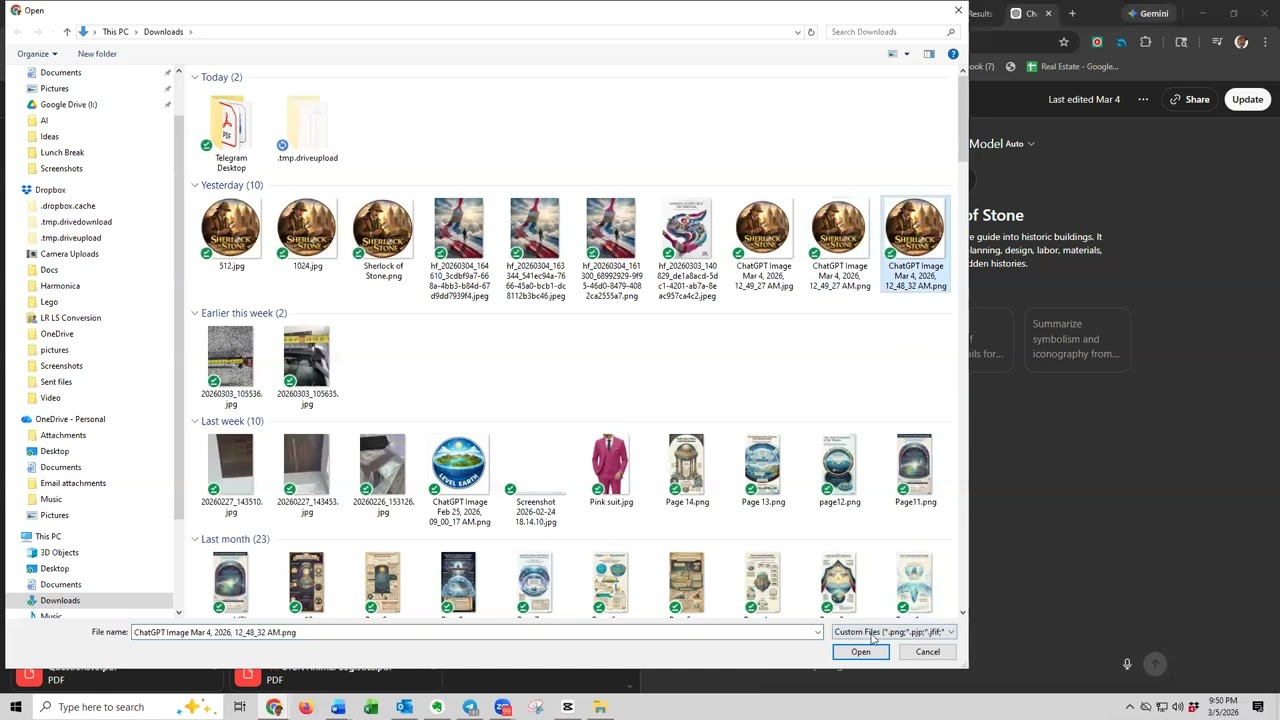Image resolution: width=1280 pixels, height=720 pixels.
Task: Open new tab in Chrome window
Action: 1072,14
